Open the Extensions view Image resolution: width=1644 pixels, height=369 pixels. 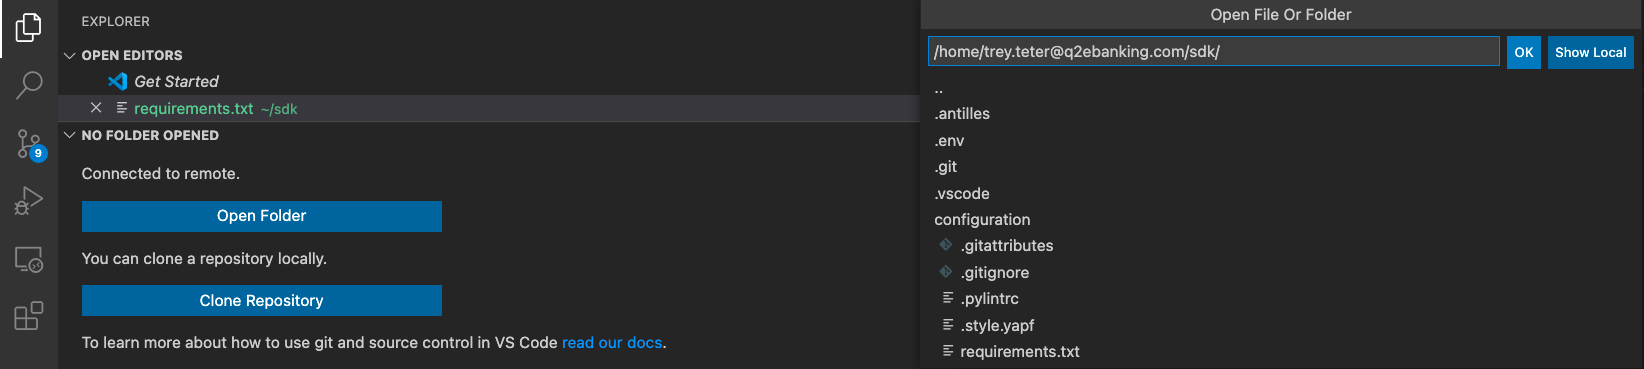29,316
